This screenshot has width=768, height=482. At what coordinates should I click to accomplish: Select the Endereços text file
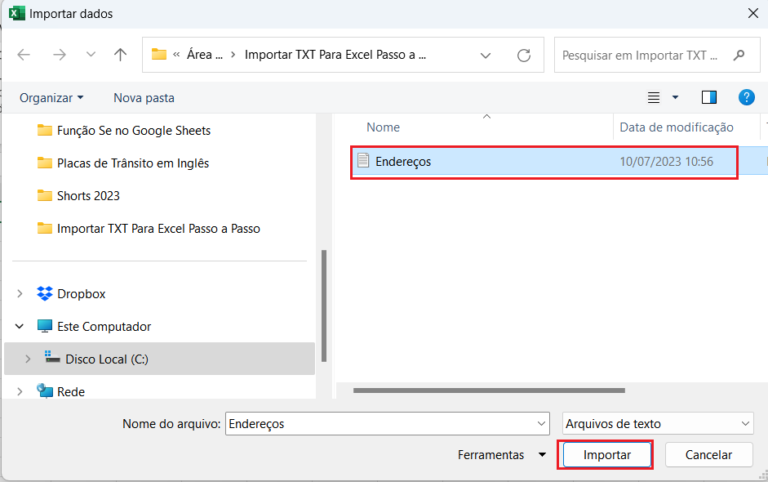pyautogui.click(x=403, y=161)
